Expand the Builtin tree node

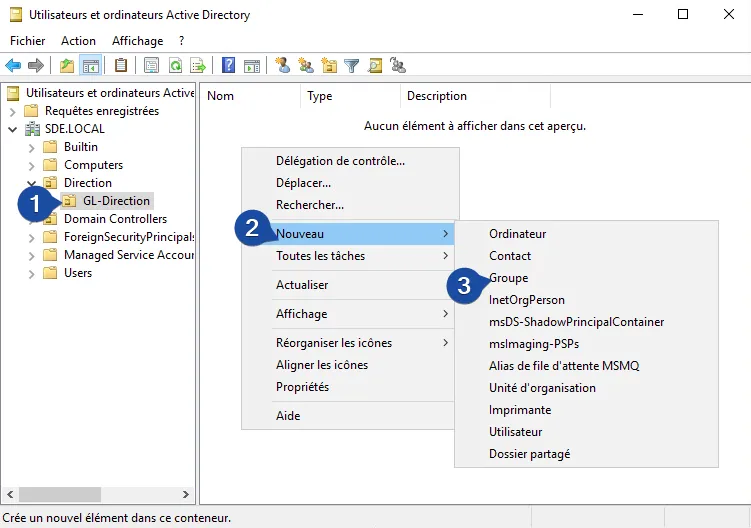pyautogui.click(x=32, y=147)
